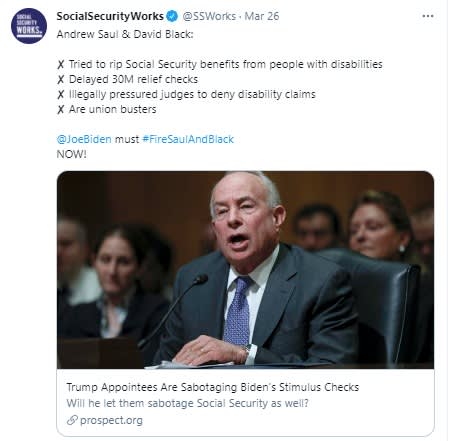Click the X mark before "Delayed 30M"
The image size is (457, 441).
pos(60,80)
